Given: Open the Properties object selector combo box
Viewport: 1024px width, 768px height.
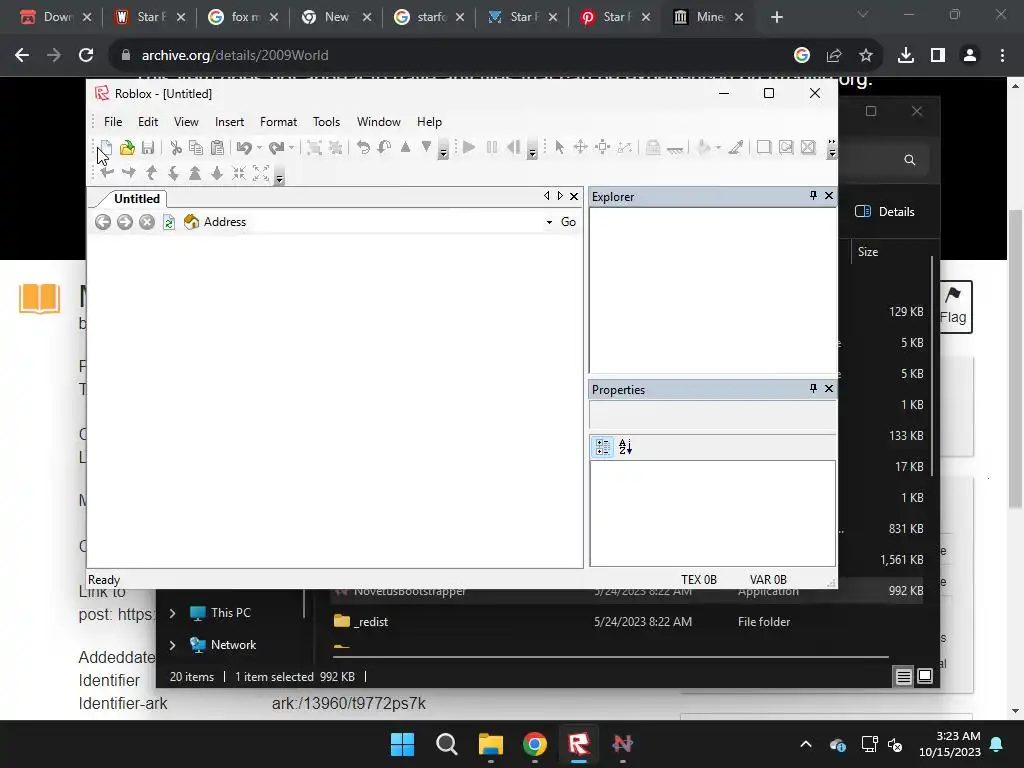Looking at the screenshot, I should point(712,415).
